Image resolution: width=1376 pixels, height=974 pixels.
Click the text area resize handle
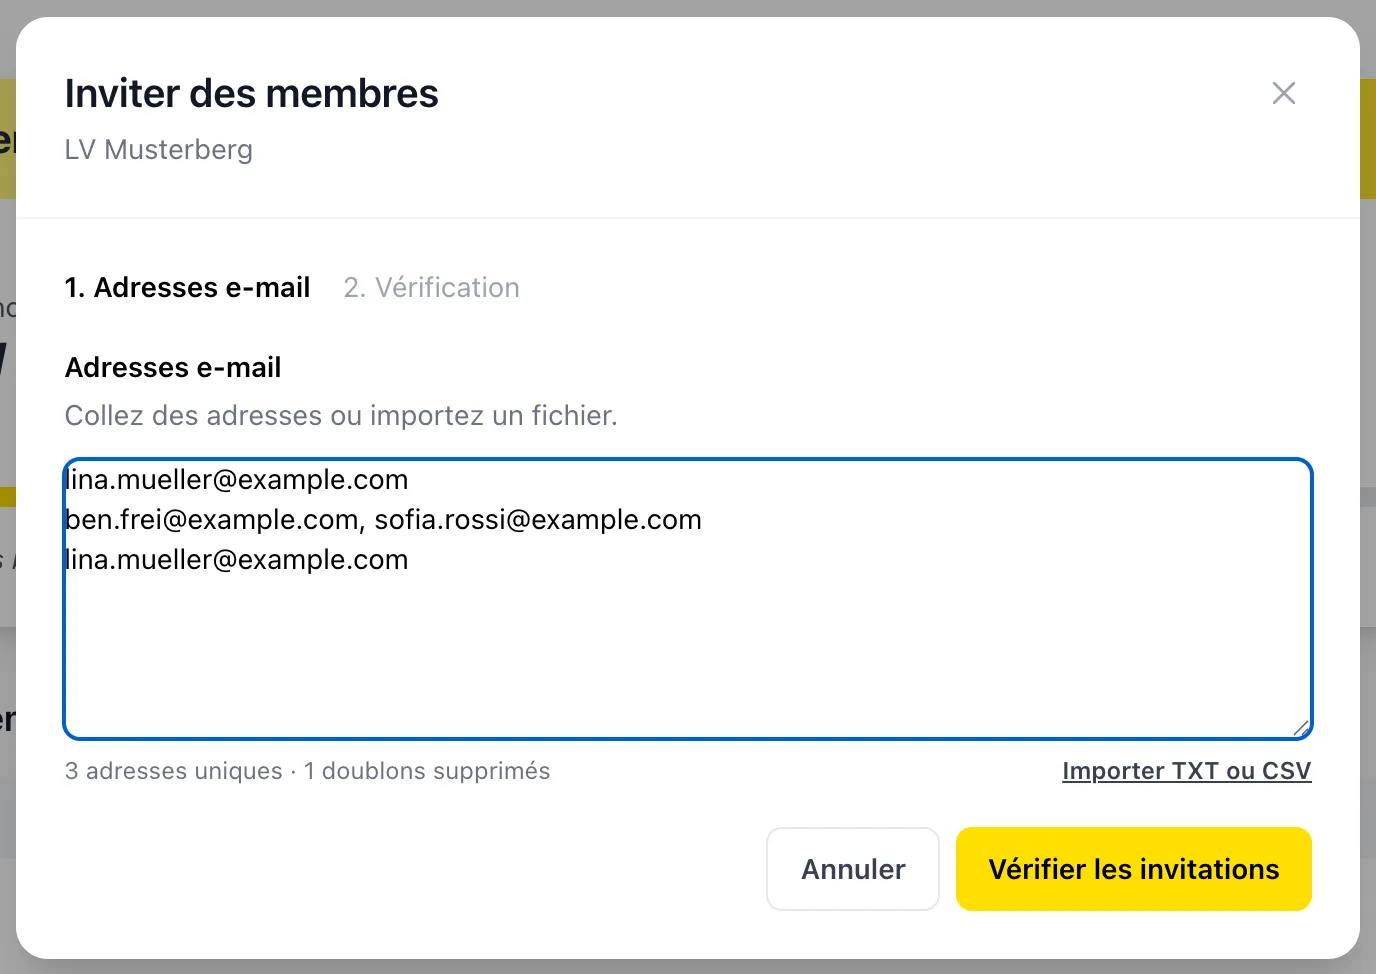pyautogui.click(x=1300, y=728)
